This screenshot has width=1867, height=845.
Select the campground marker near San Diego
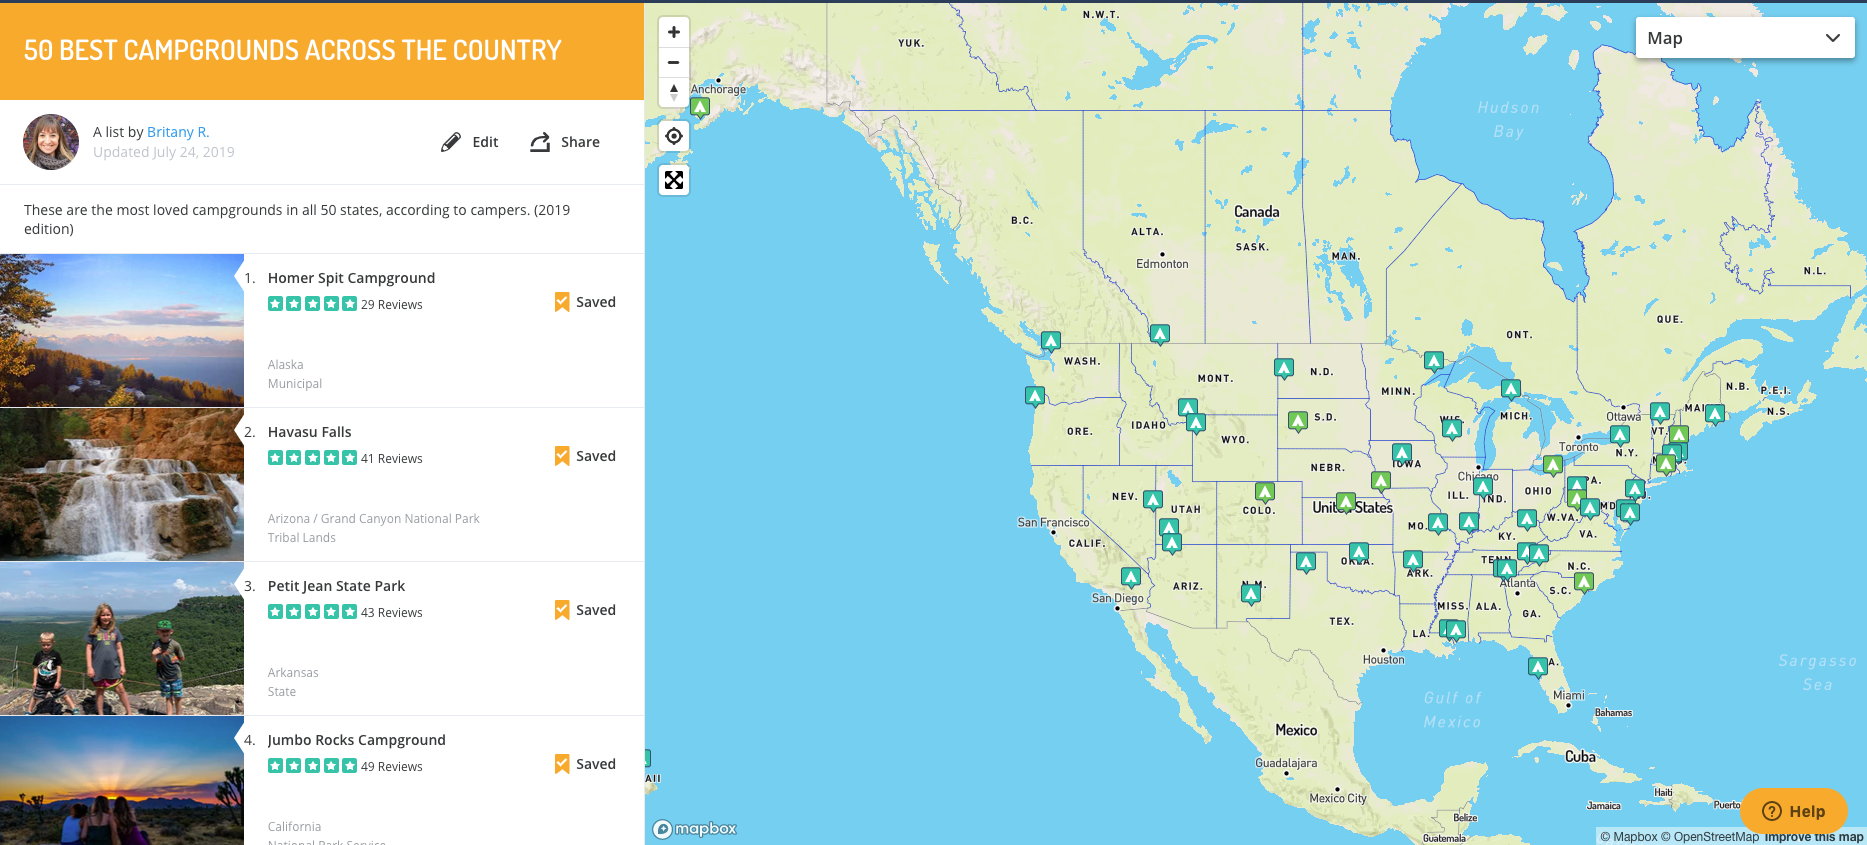point(1131,578)
